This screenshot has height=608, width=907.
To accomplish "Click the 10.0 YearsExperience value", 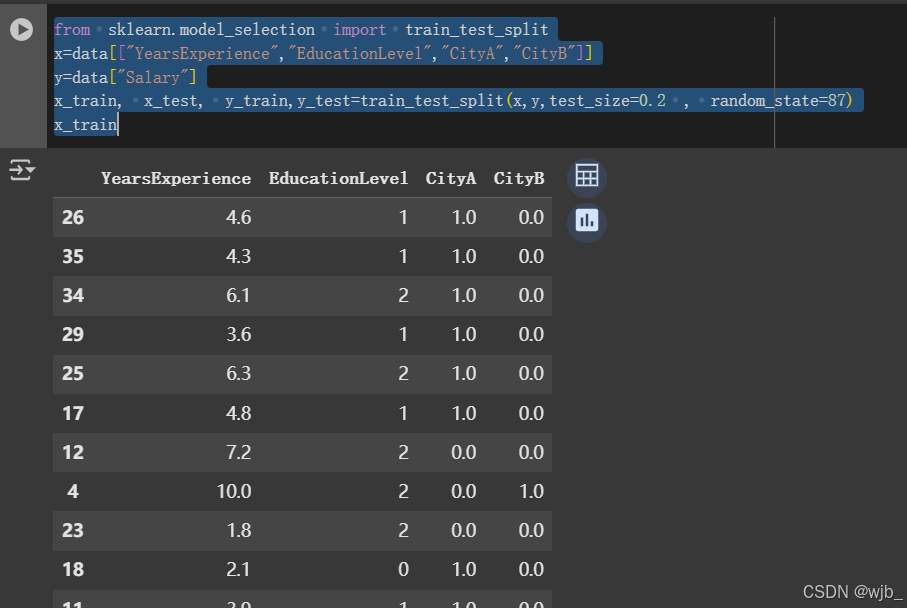I will tap(234, 491).
